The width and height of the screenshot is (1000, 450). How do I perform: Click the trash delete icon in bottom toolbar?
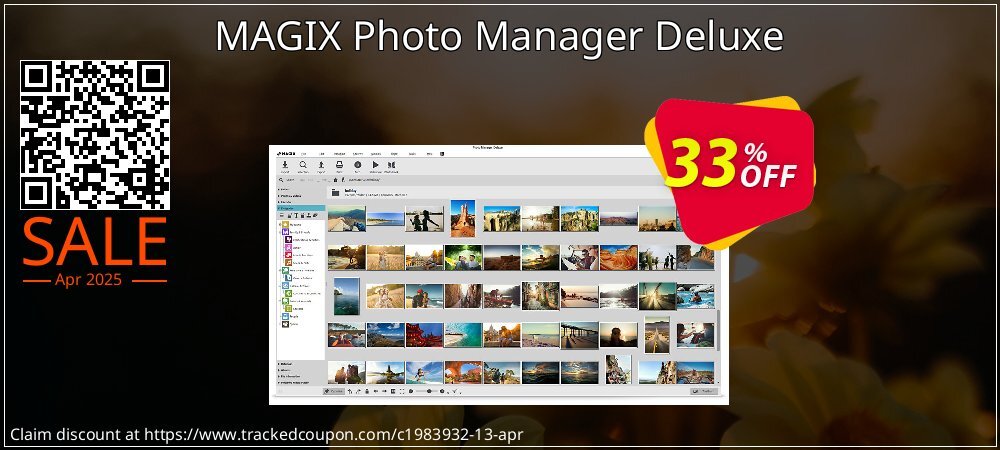(367, 391)
